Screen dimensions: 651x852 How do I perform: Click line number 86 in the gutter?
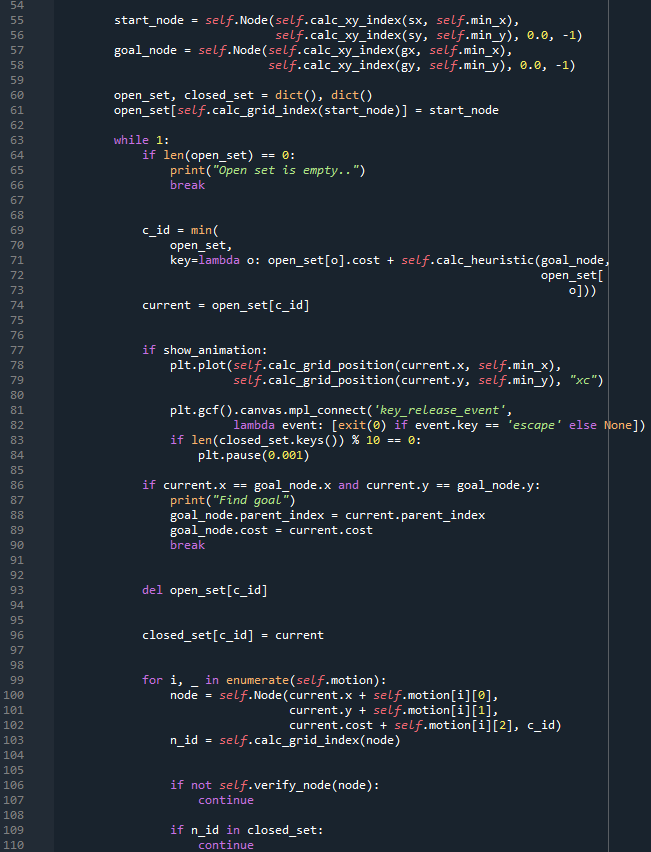point(17,485)
